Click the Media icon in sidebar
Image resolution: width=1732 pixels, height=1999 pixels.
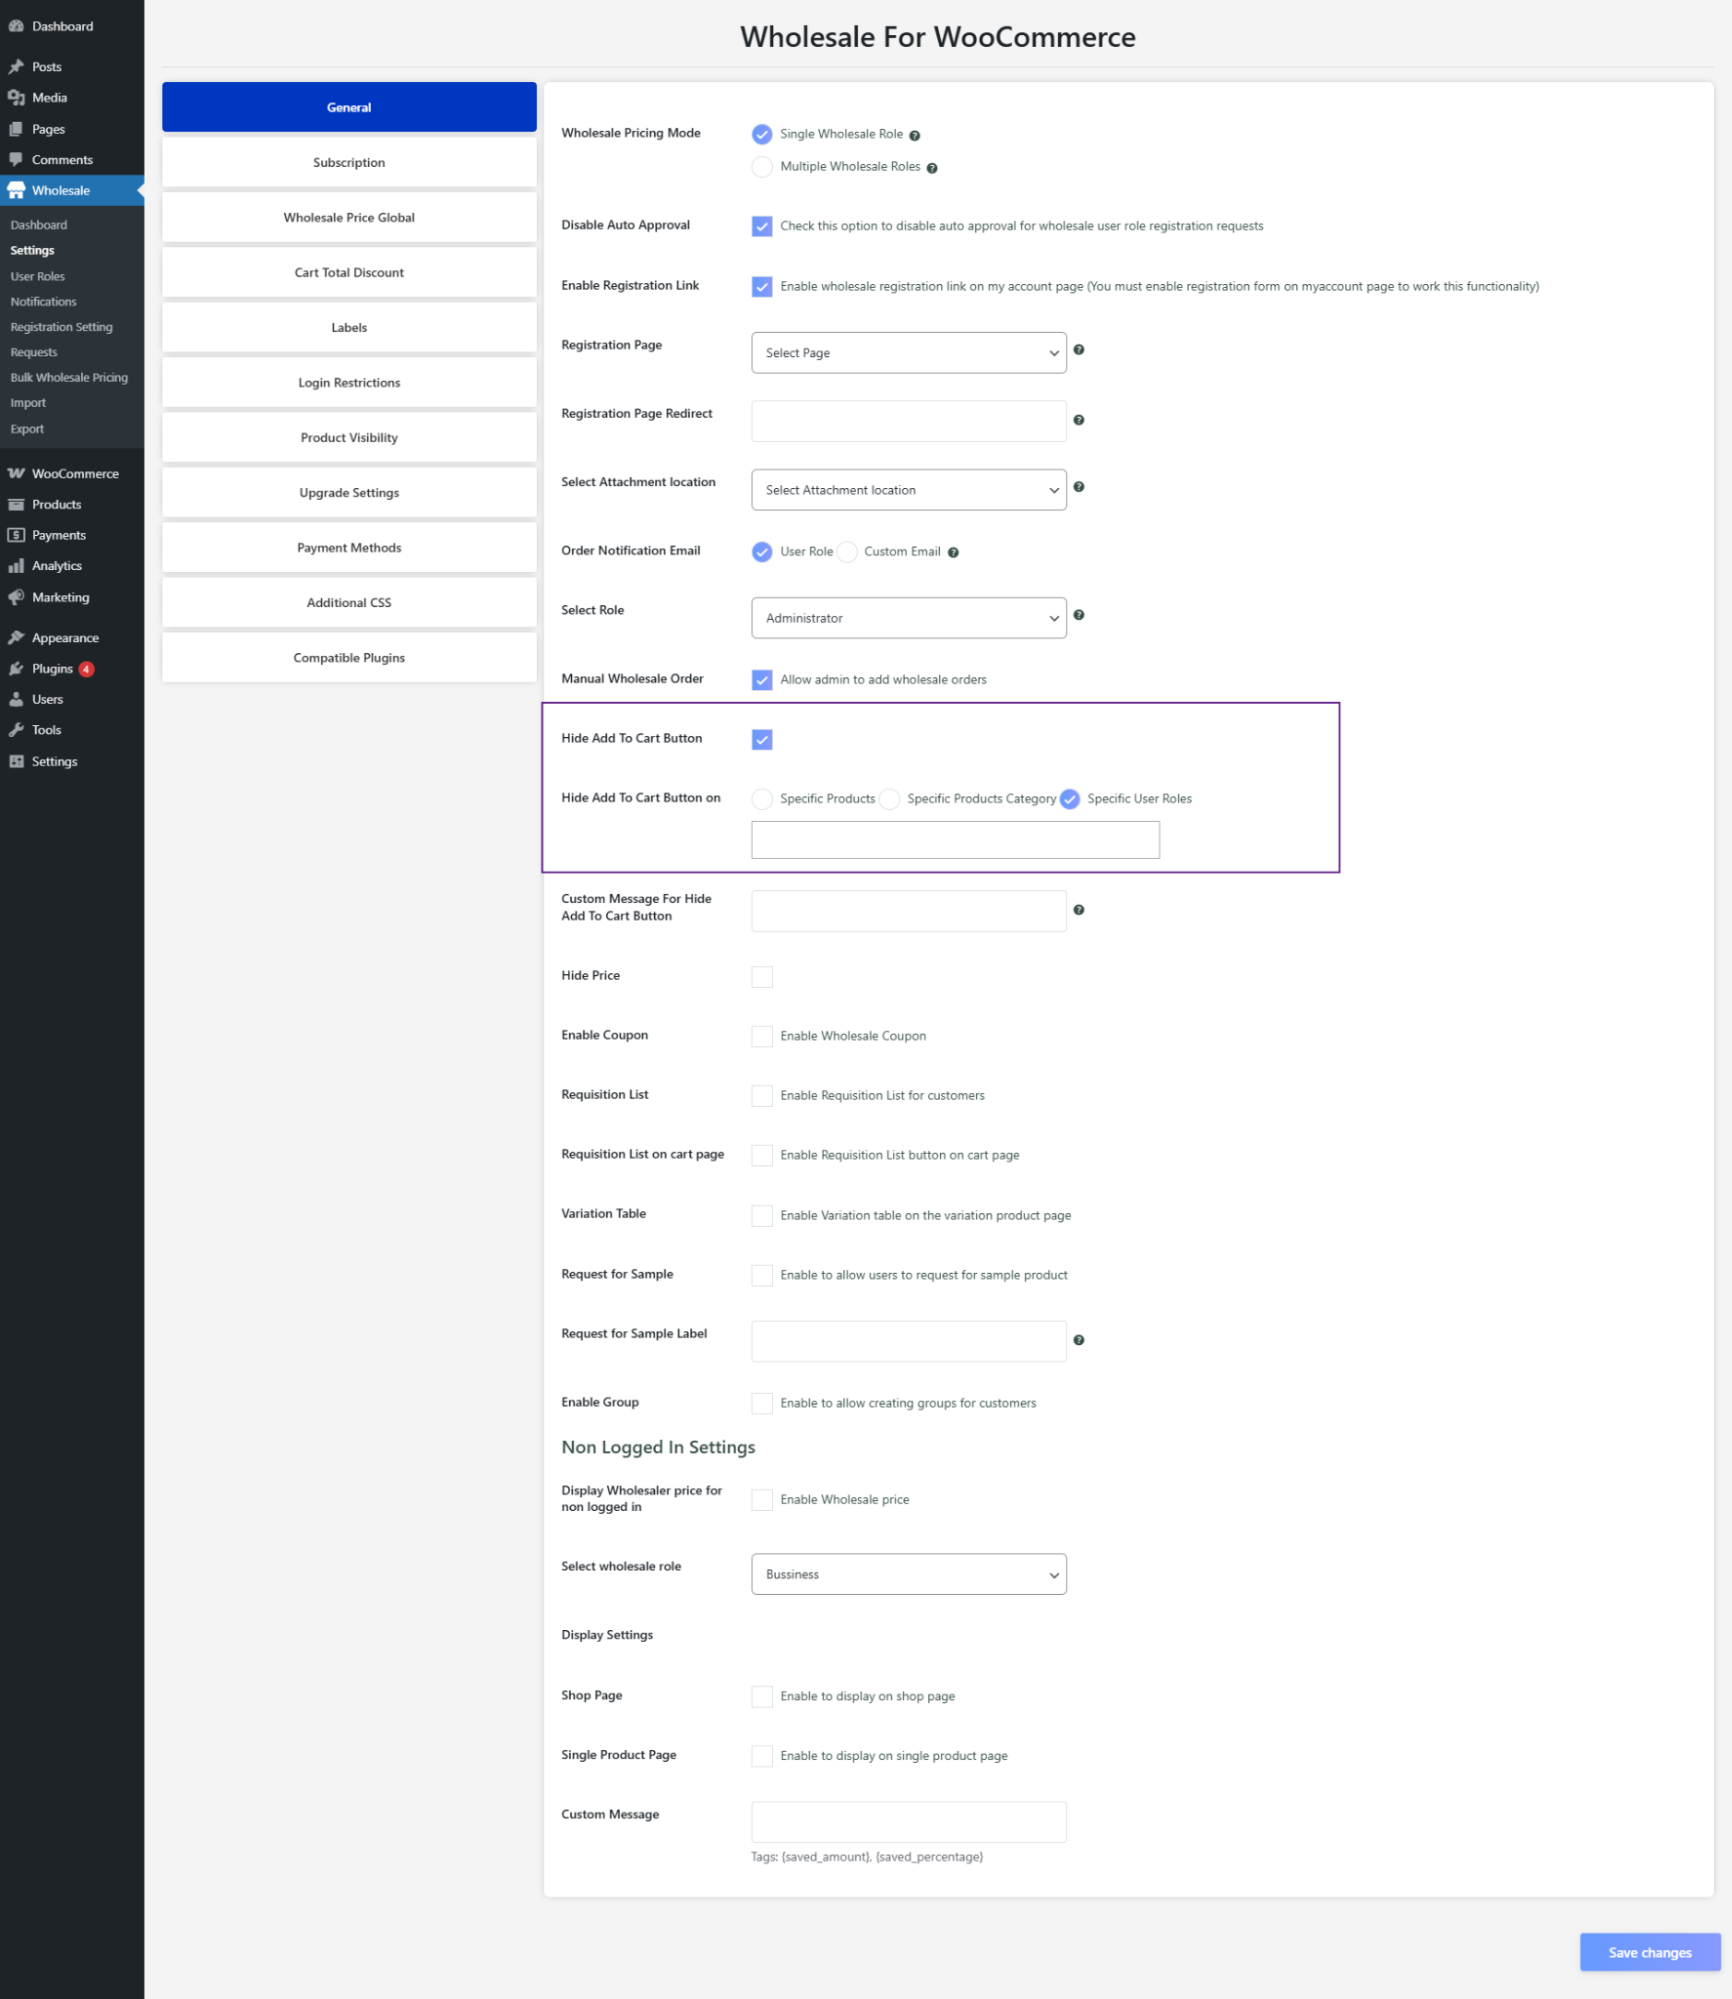tap(16, 98)
